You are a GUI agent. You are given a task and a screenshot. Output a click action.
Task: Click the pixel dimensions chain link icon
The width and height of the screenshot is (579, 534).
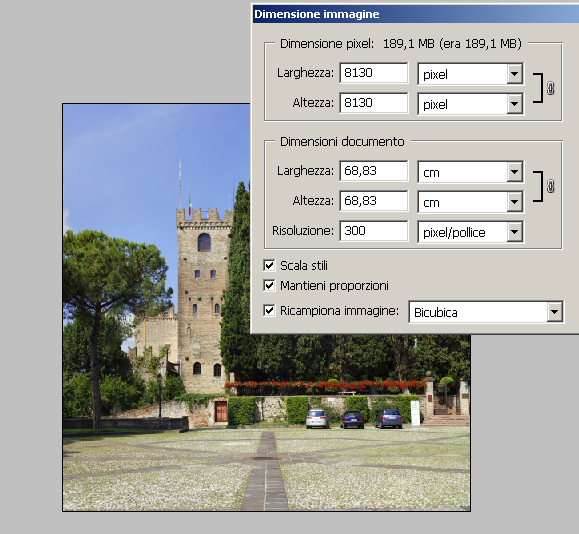(x=550, y=88)
